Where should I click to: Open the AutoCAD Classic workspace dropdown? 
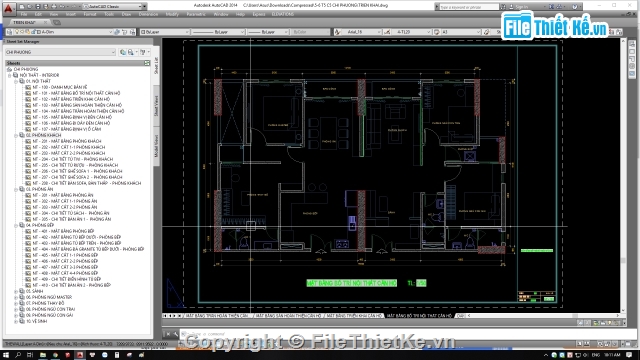point(114,7)
